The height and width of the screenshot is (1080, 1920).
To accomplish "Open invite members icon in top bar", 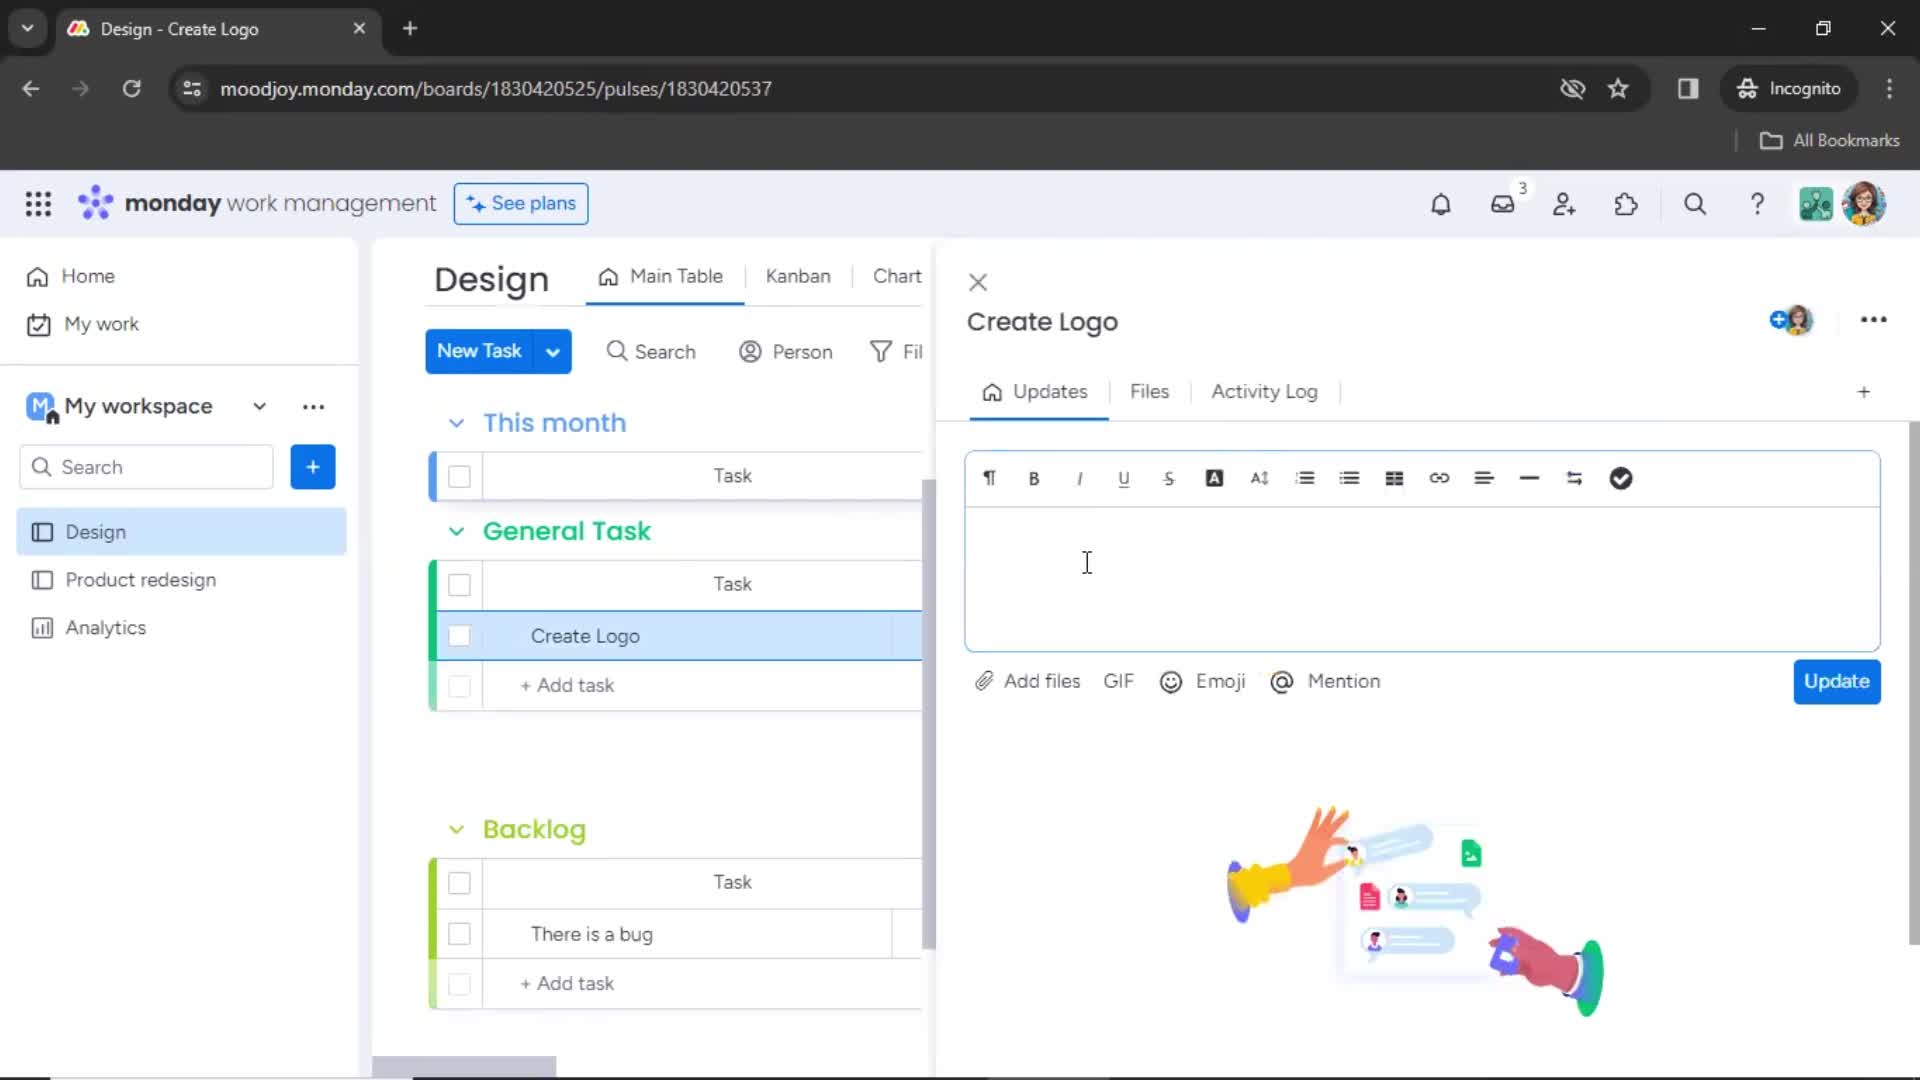I will pos(1564,204).
